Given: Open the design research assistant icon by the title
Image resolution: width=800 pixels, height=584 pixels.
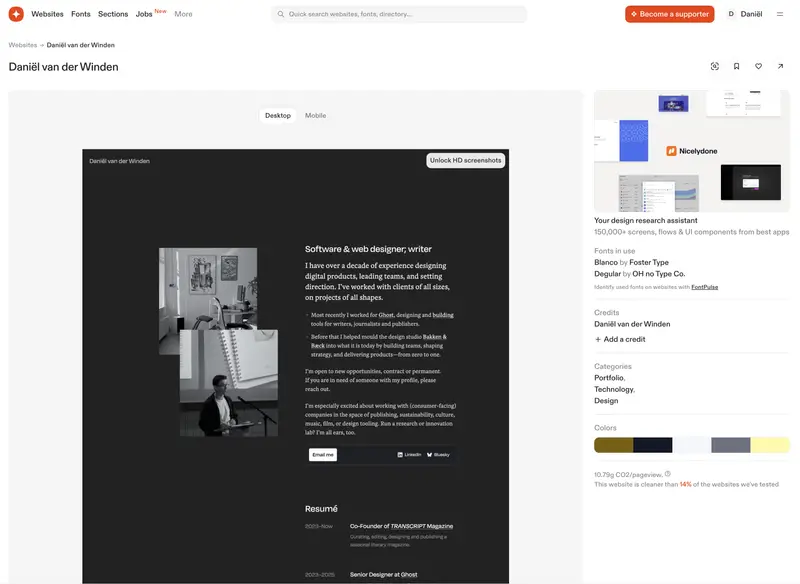Looking at the screenshot, I should click(714, 64).
